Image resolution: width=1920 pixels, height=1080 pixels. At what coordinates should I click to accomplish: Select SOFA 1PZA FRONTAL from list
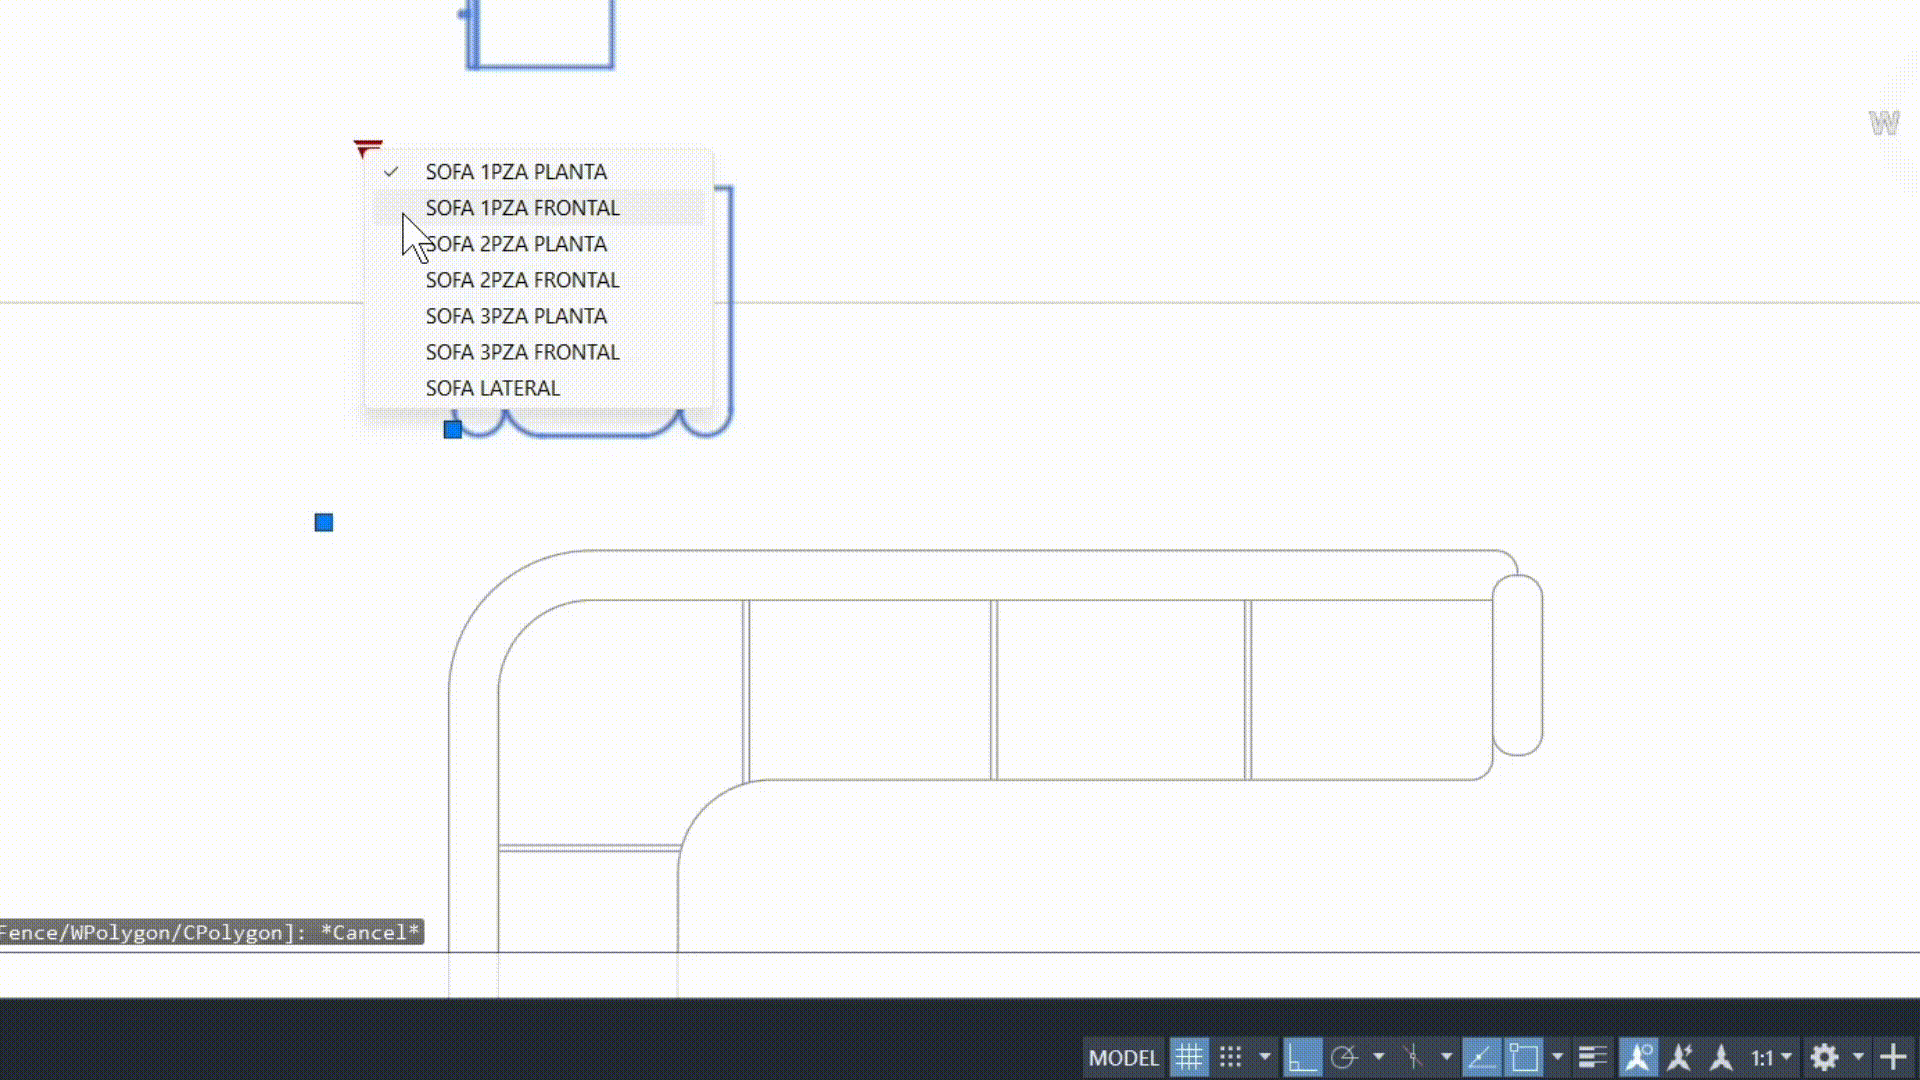522,208
